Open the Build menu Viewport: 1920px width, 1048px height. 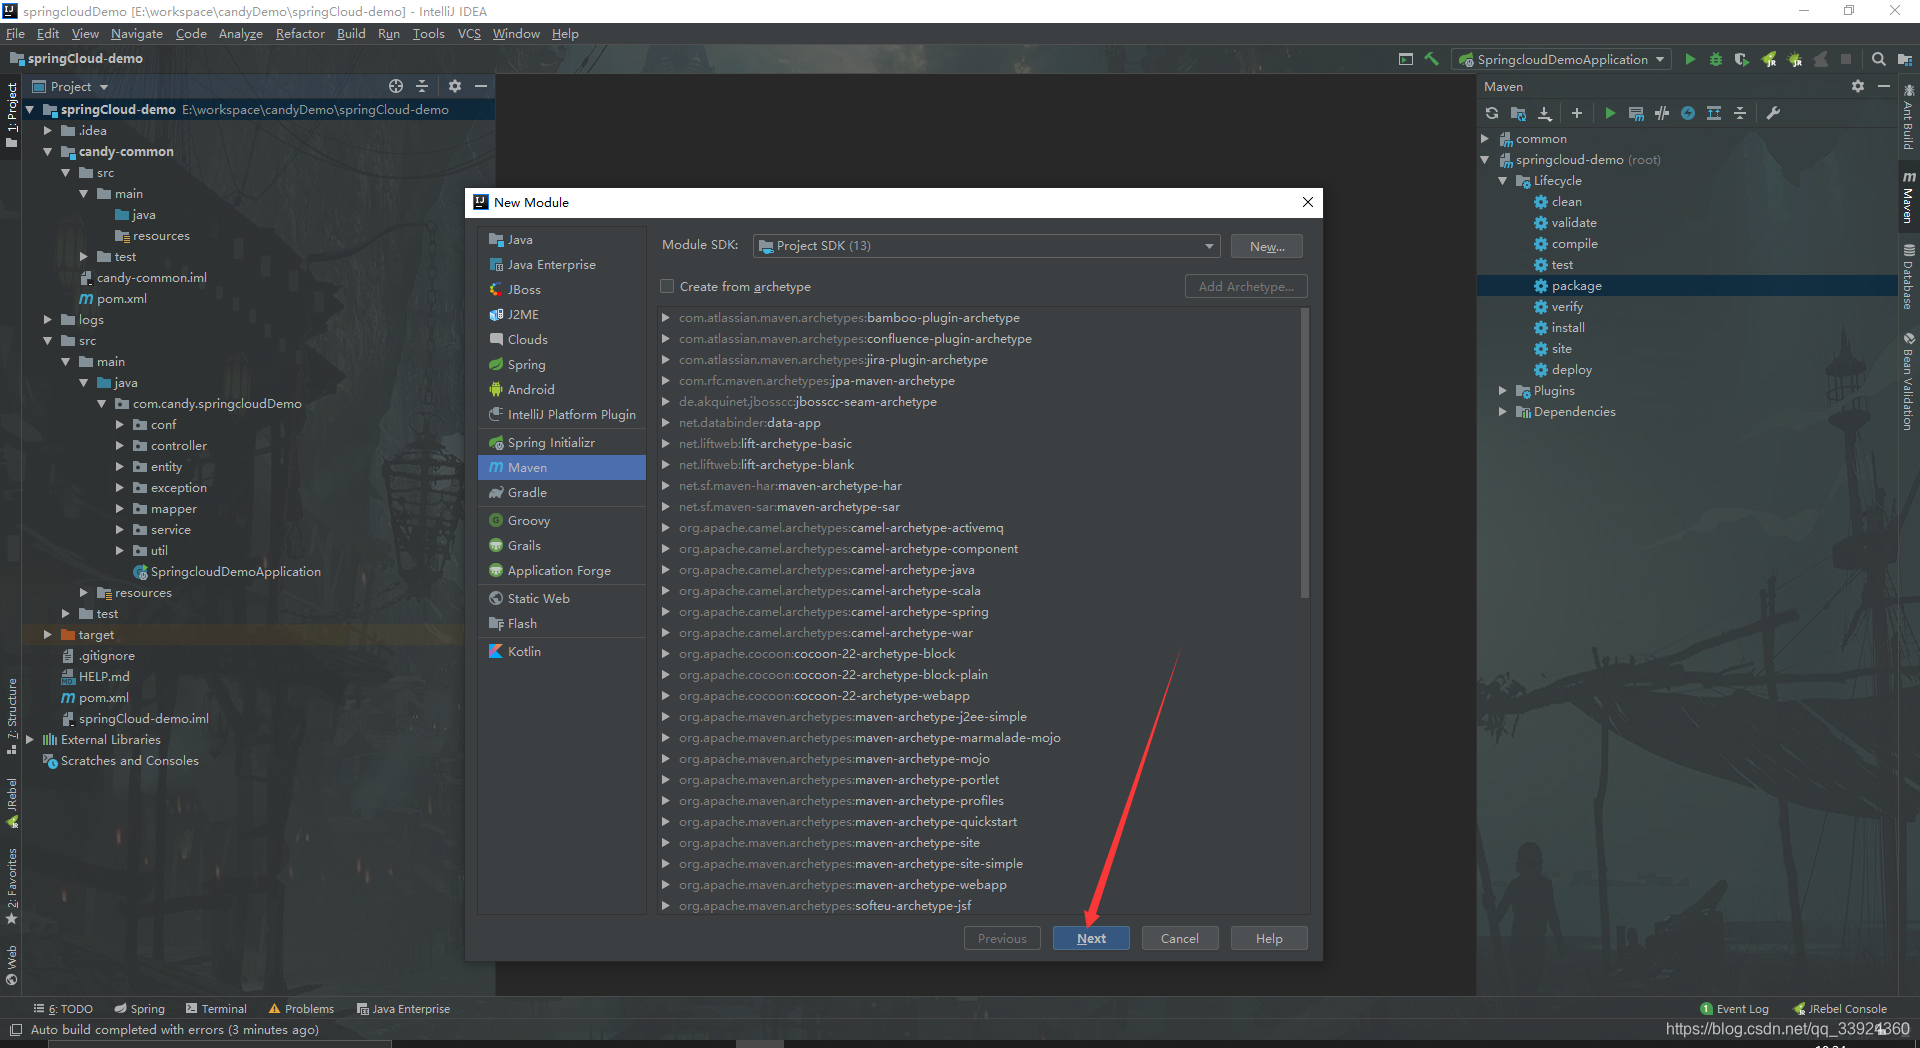click(x=351, y=33)
